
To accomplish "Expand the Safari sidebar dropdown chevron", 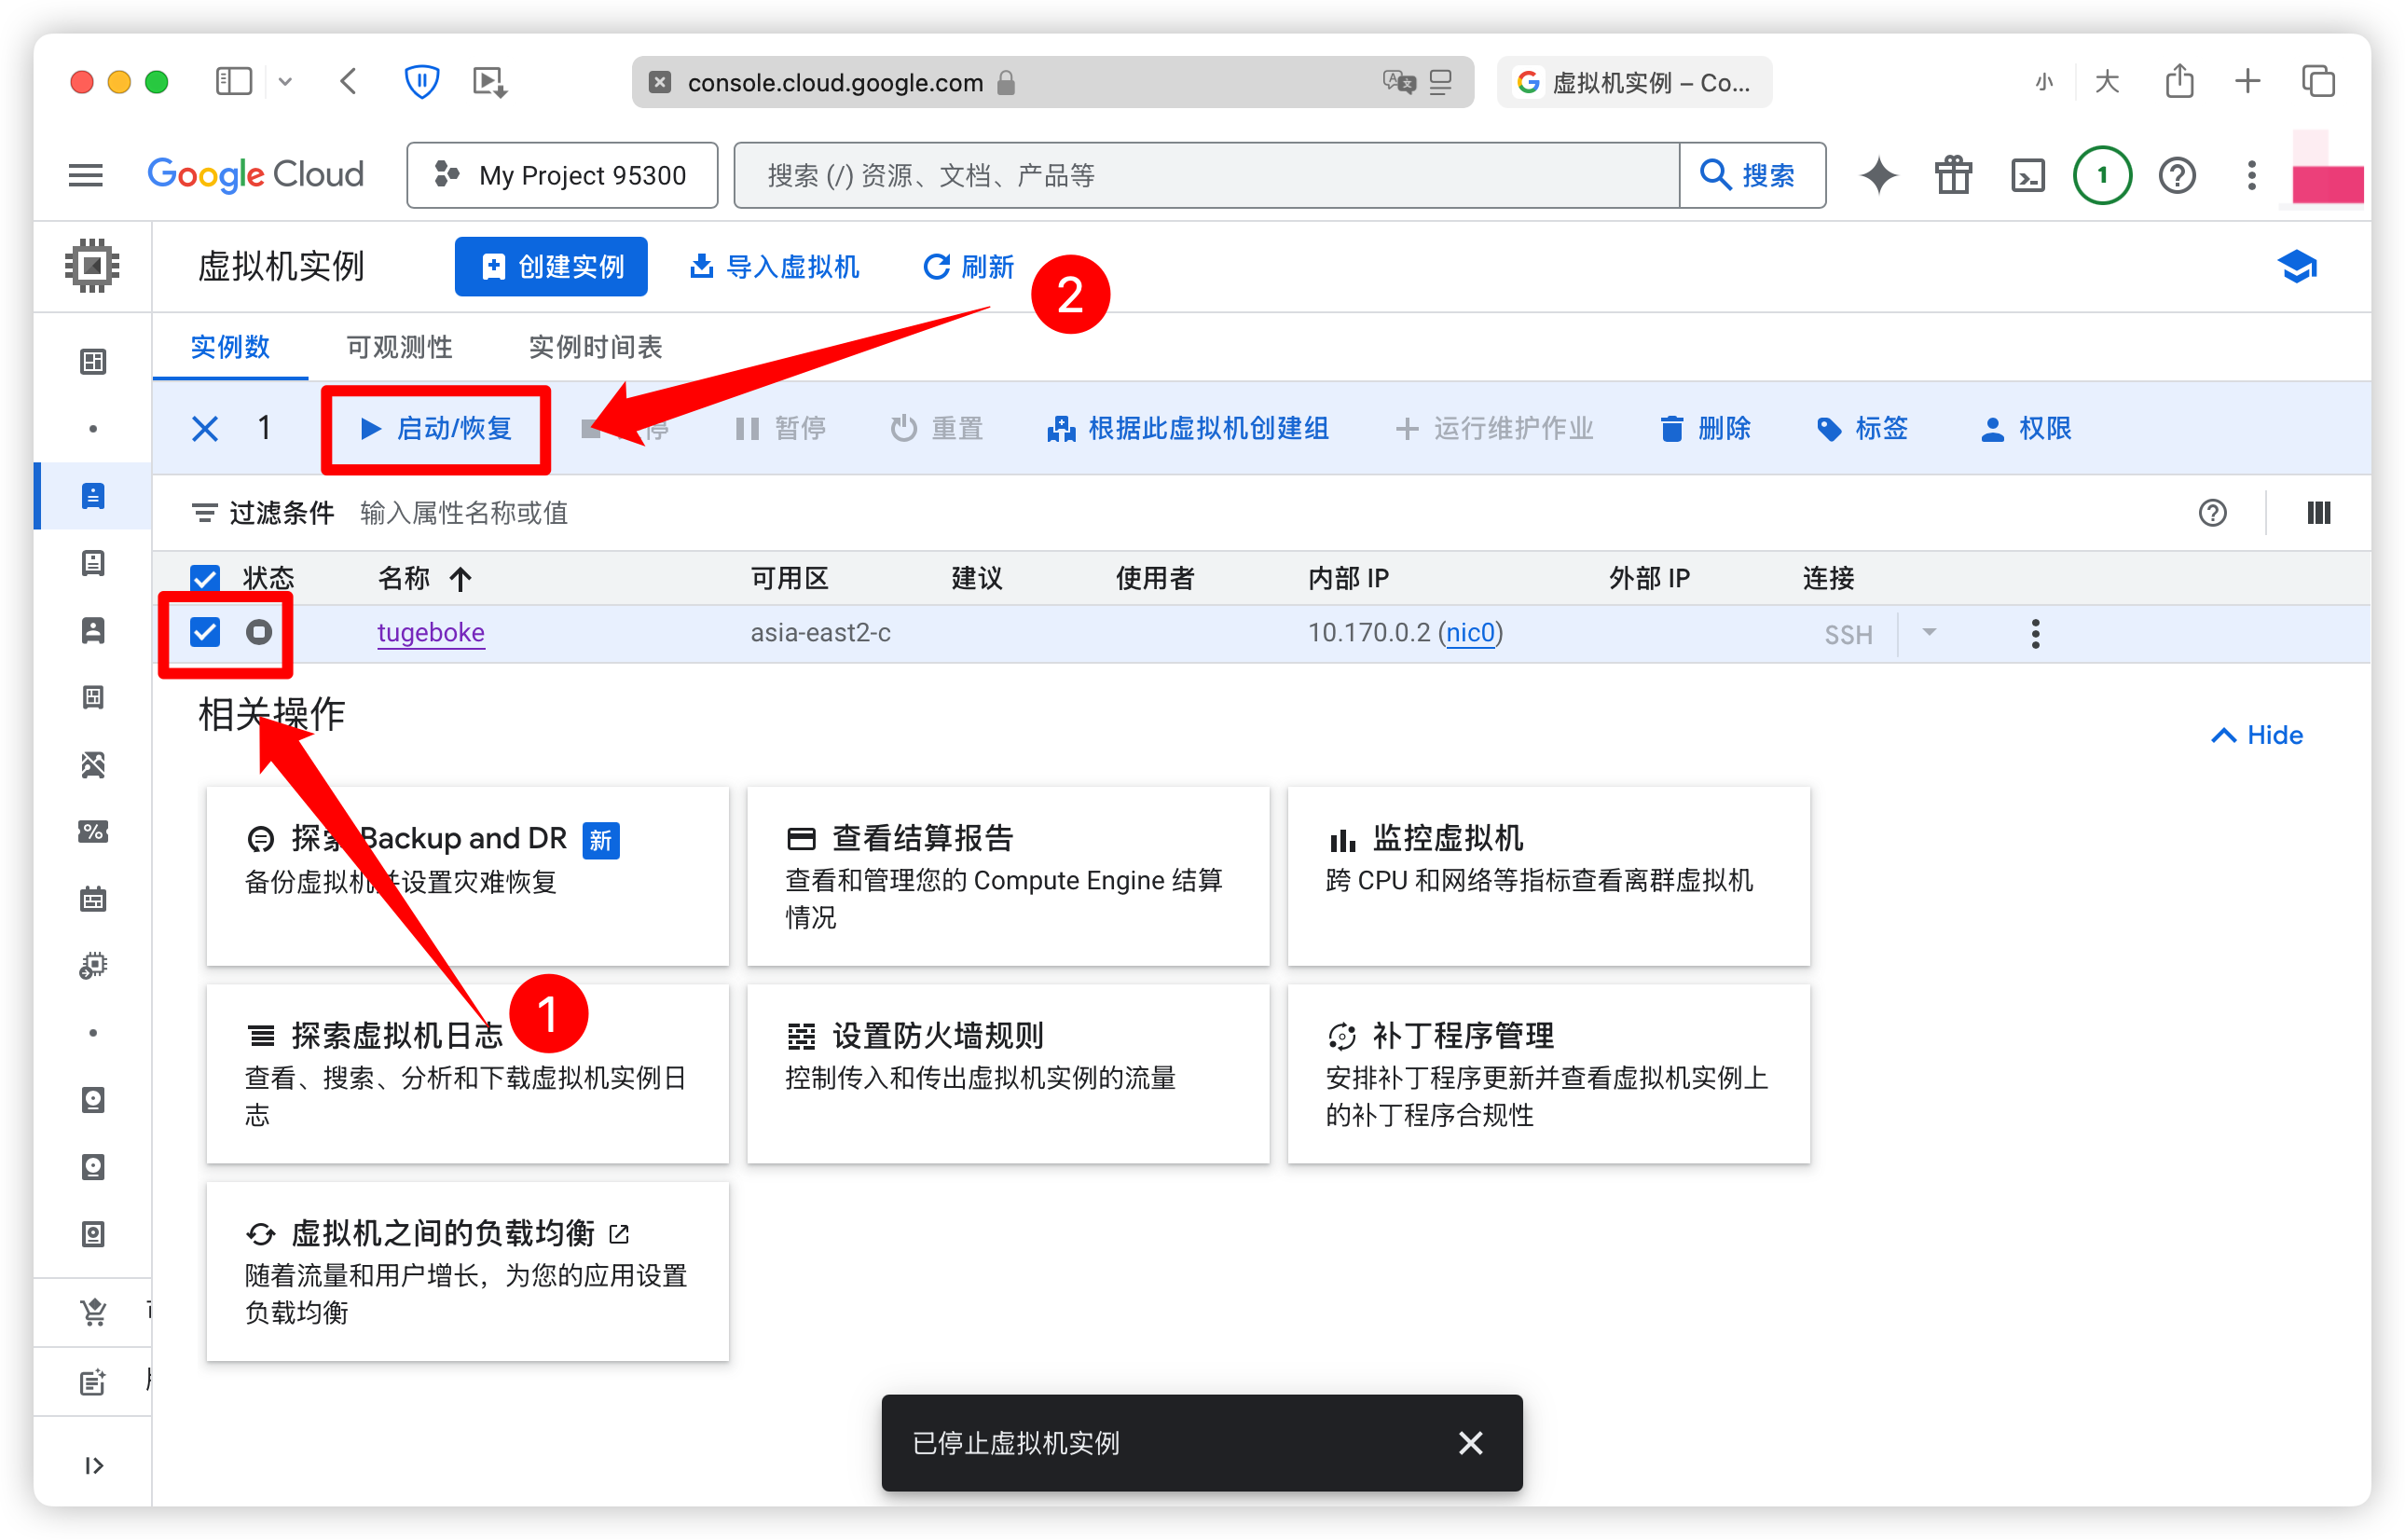I will tap(285, 81).
